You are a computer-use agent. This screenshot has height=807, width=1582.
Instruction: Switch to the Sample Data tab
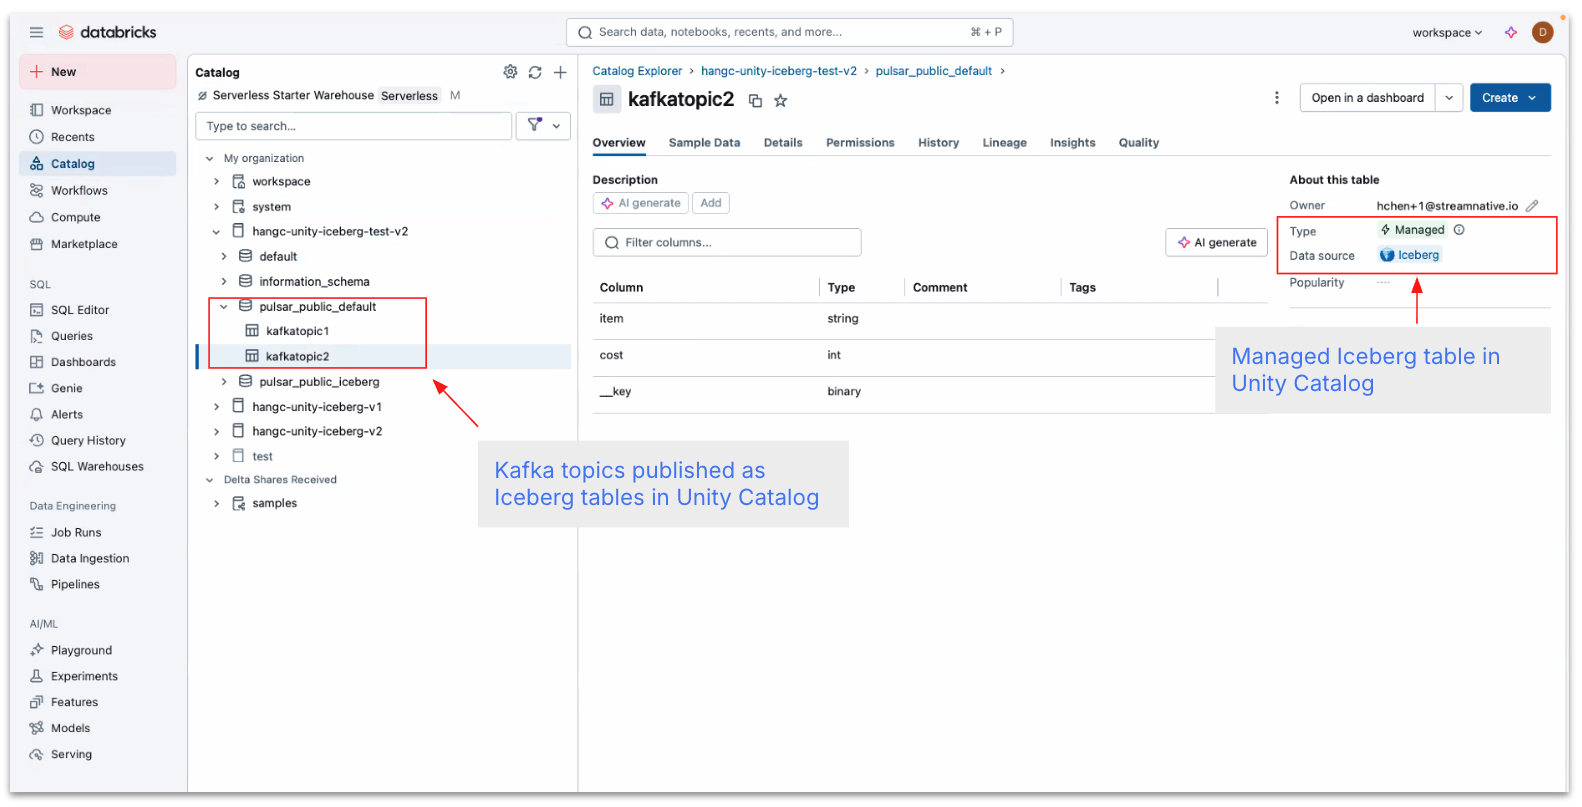[704, 143]
